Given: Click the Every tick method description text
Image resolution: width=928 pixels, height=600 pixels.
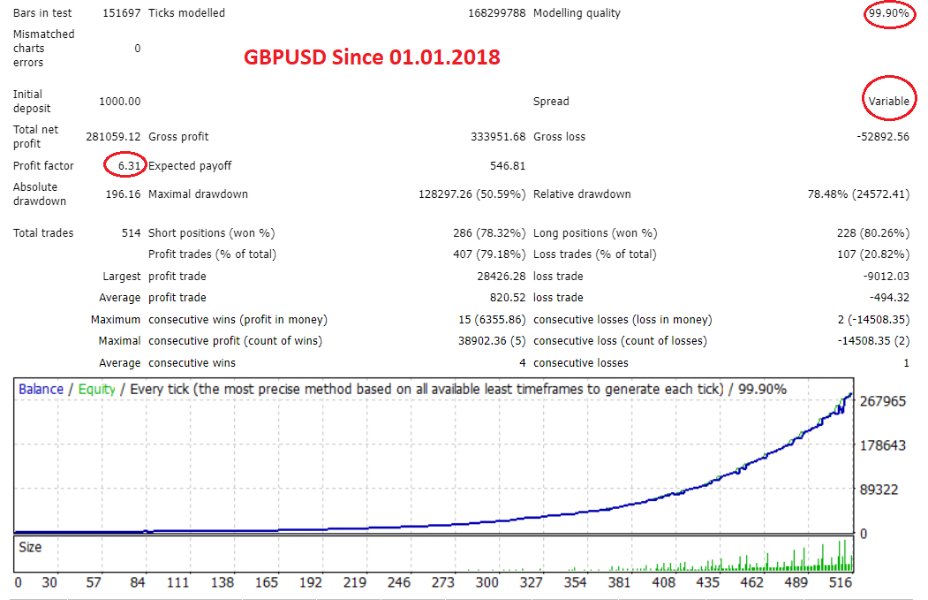Looking at the screenshot, I should click(x=426, y=389).
